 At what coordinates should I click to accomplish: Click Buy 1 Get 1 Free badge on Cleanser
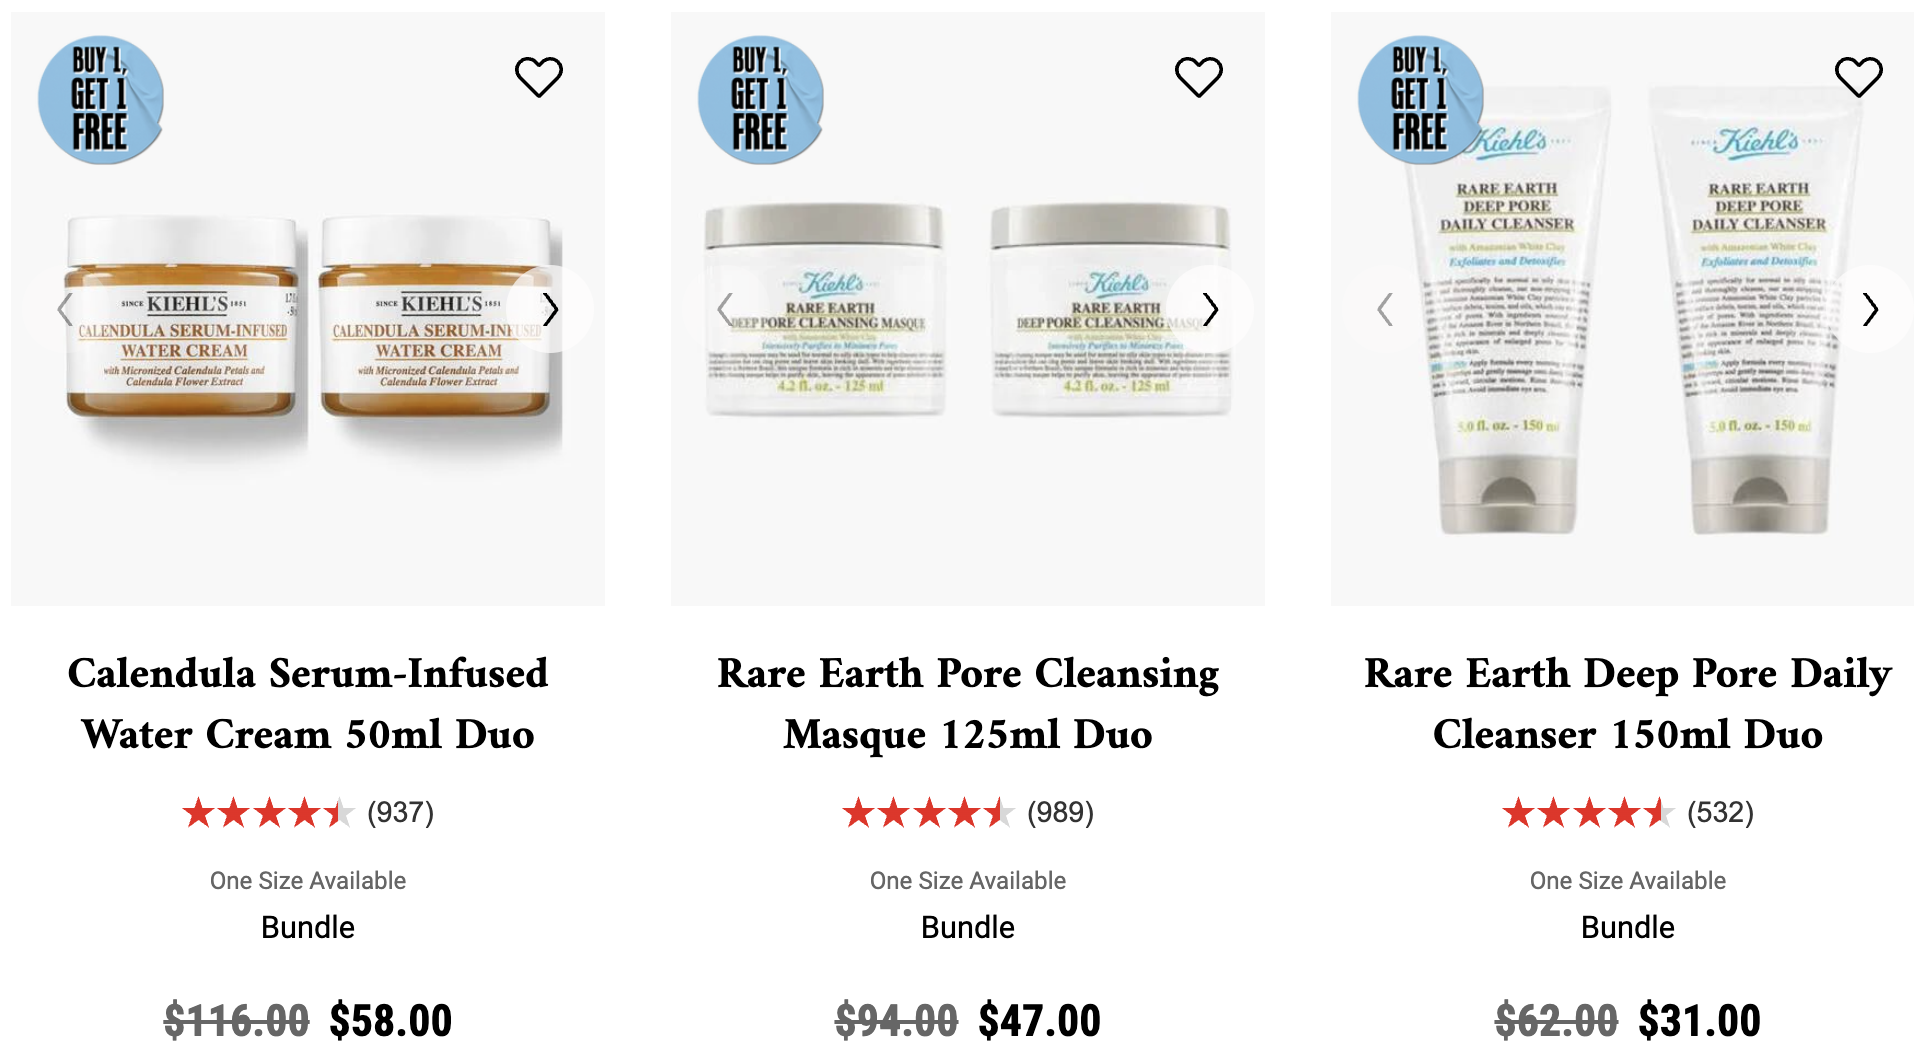tap(1421, 100)
